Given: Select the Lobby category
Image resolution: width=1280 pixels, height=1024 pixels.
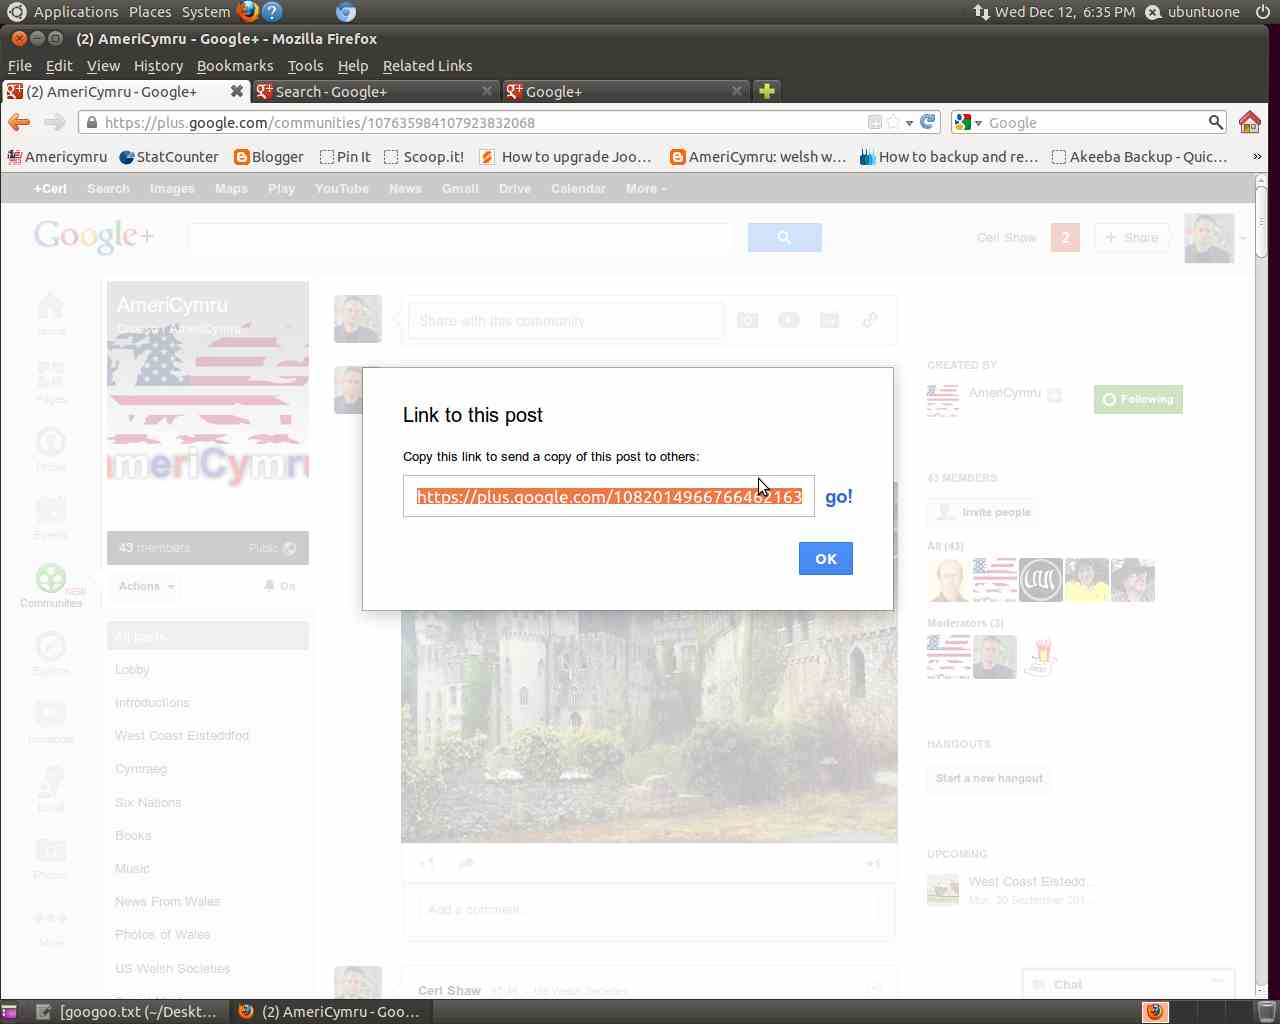Looking at the screenshot, I should coord(132,670).
